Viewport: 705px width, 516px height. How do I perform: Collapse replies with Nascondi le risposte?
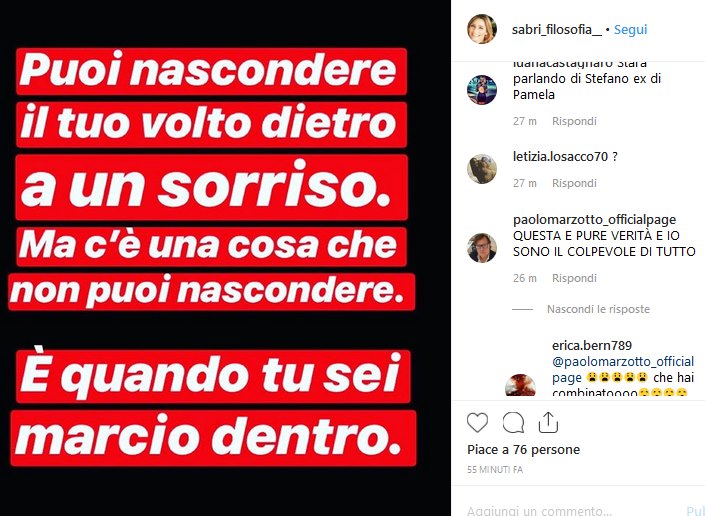tap(598, 309)
